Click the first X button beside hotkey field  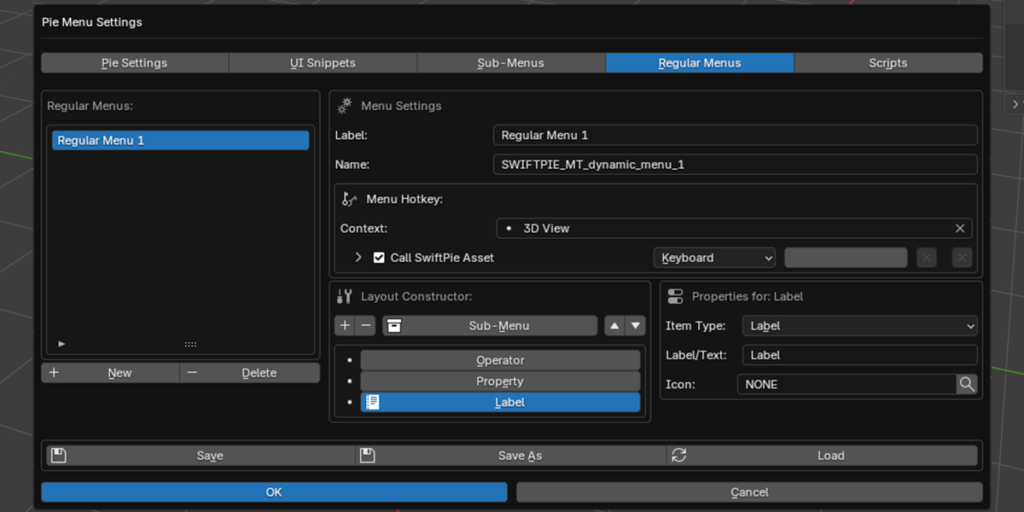point(926,257)
